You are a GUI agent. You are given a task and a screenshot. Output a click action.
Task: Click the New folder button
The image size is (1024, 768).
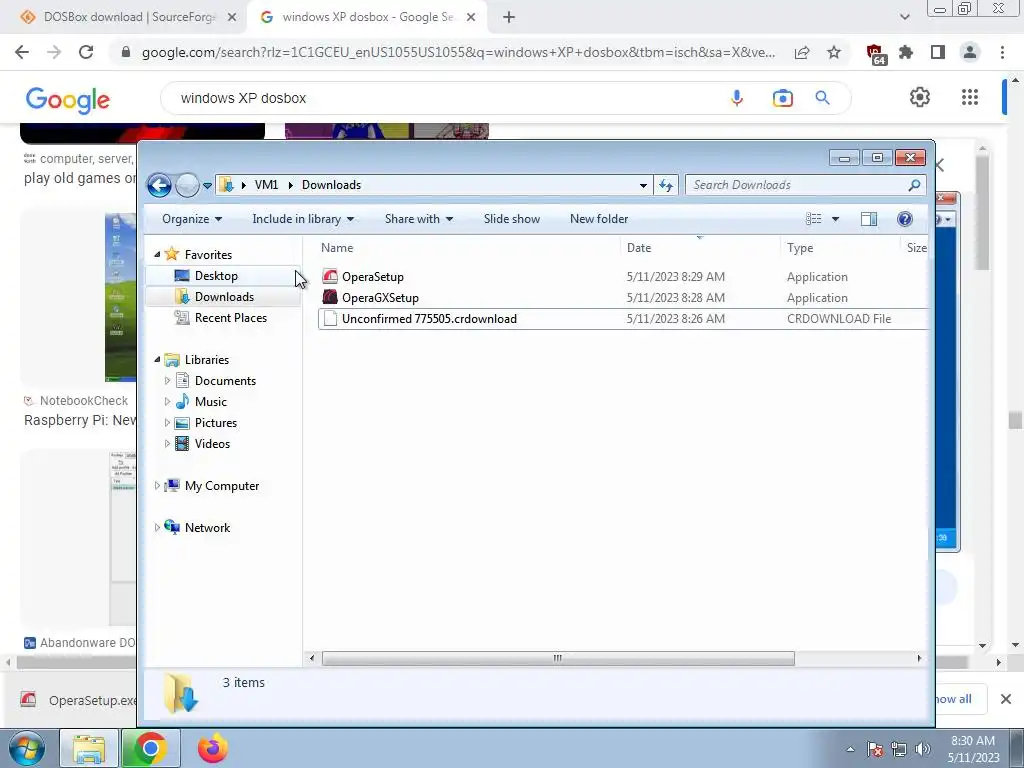tap(599, 219)
